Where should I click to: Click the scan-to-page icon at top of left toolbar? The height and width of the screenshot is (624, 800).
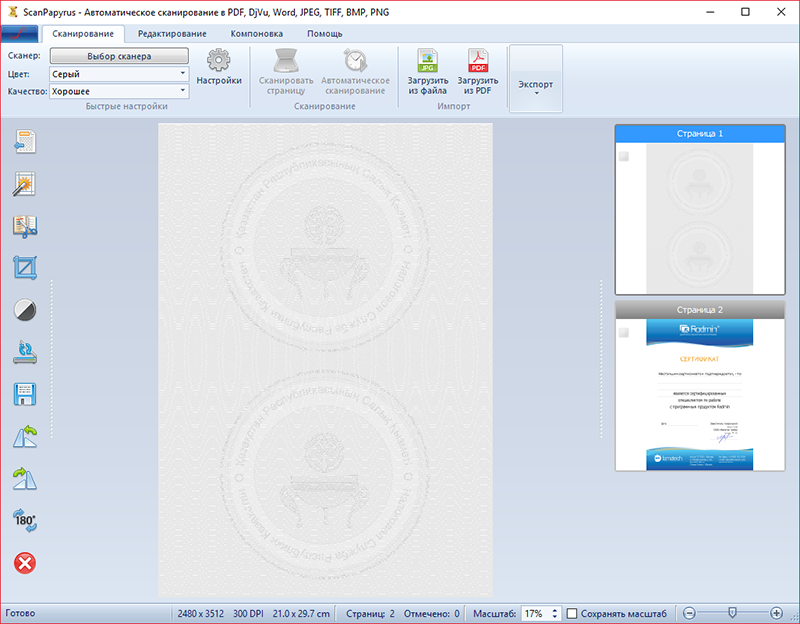point(25,141)
